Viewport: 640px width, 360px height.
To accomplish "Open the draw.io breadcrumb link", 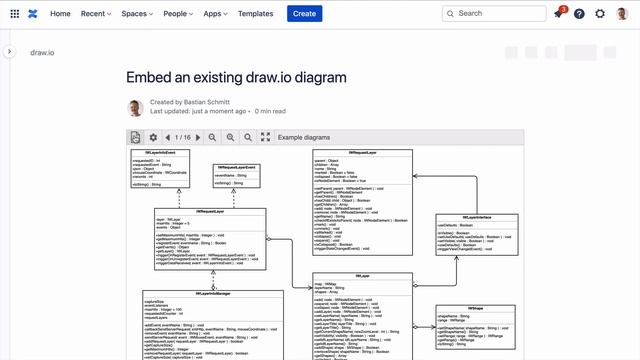I will (42, 53).
